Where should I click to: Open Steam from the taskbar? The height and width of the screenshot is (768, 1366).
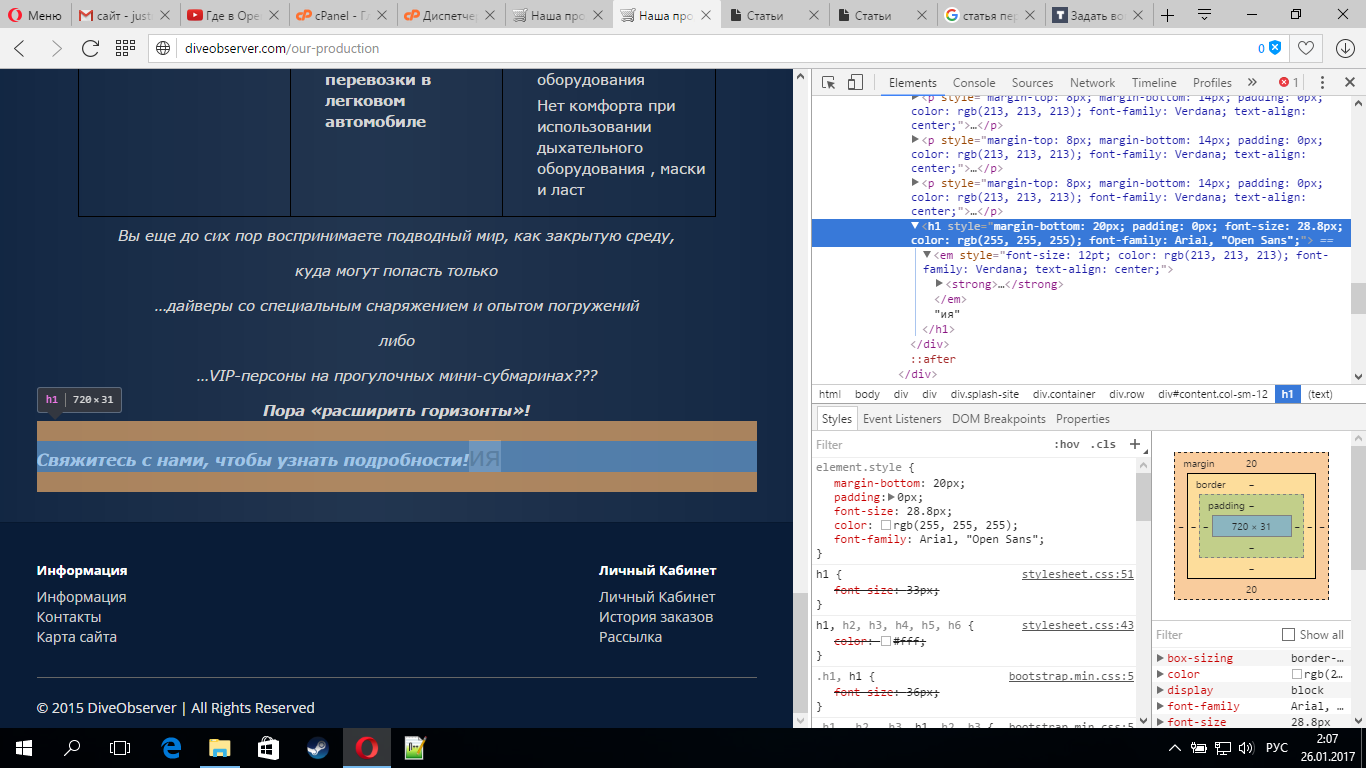point(317,747)
